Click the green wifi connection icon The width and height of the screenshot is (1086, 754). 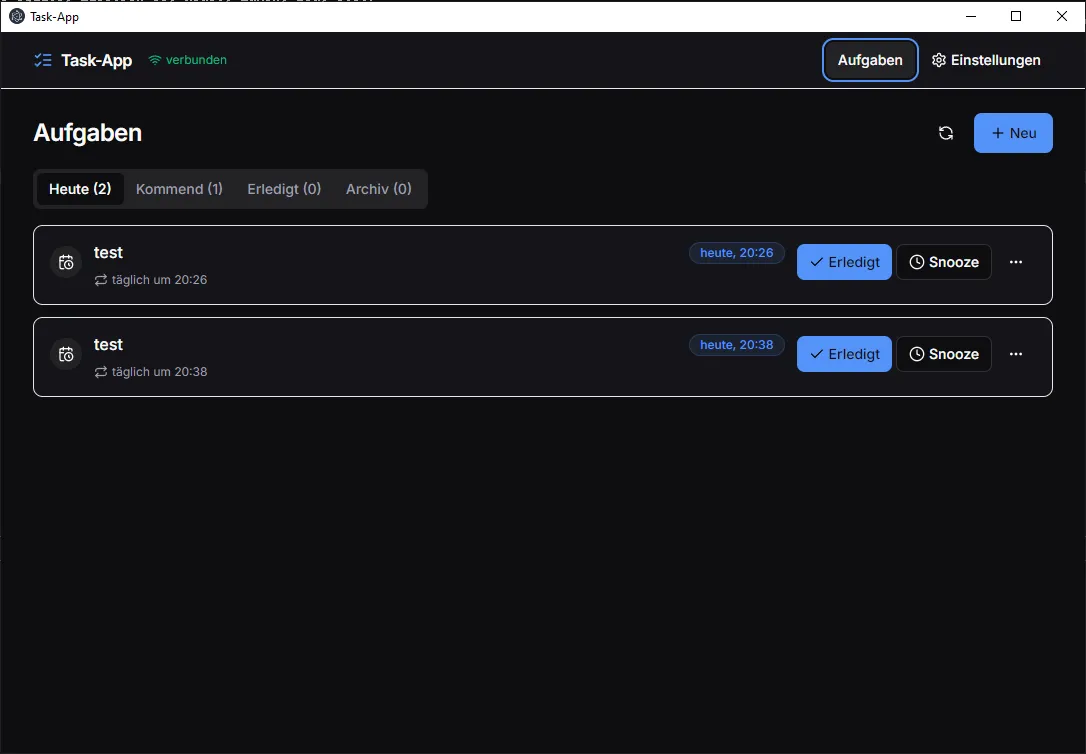pyautogui.click(x=154, y=60)
